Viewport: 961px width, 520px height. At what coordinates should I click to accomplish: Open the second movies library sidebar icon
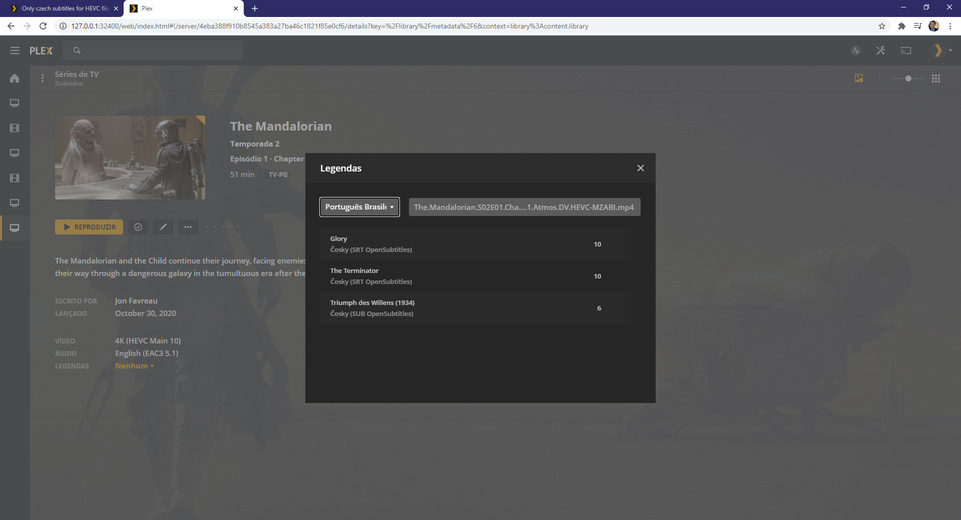[x=15, y=178]
